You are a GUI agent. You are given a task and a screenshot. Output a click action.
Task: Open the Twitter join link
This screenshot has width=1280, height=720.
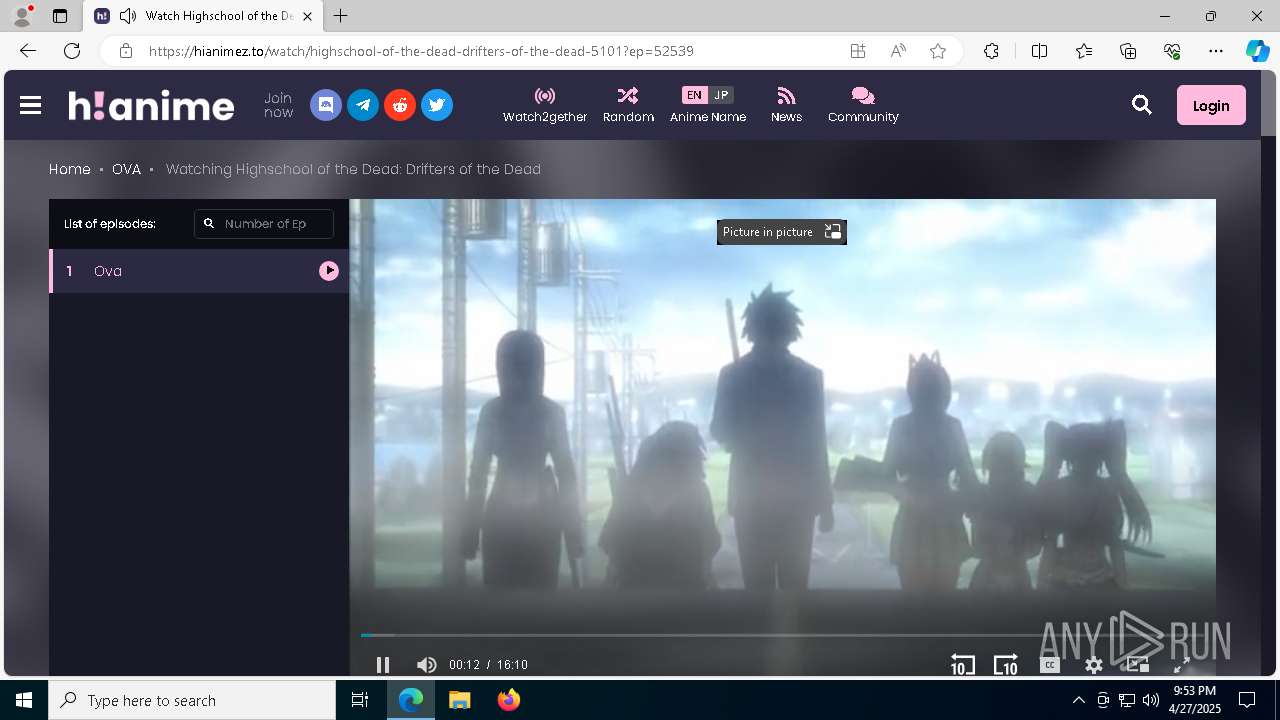tap(437, 105)
